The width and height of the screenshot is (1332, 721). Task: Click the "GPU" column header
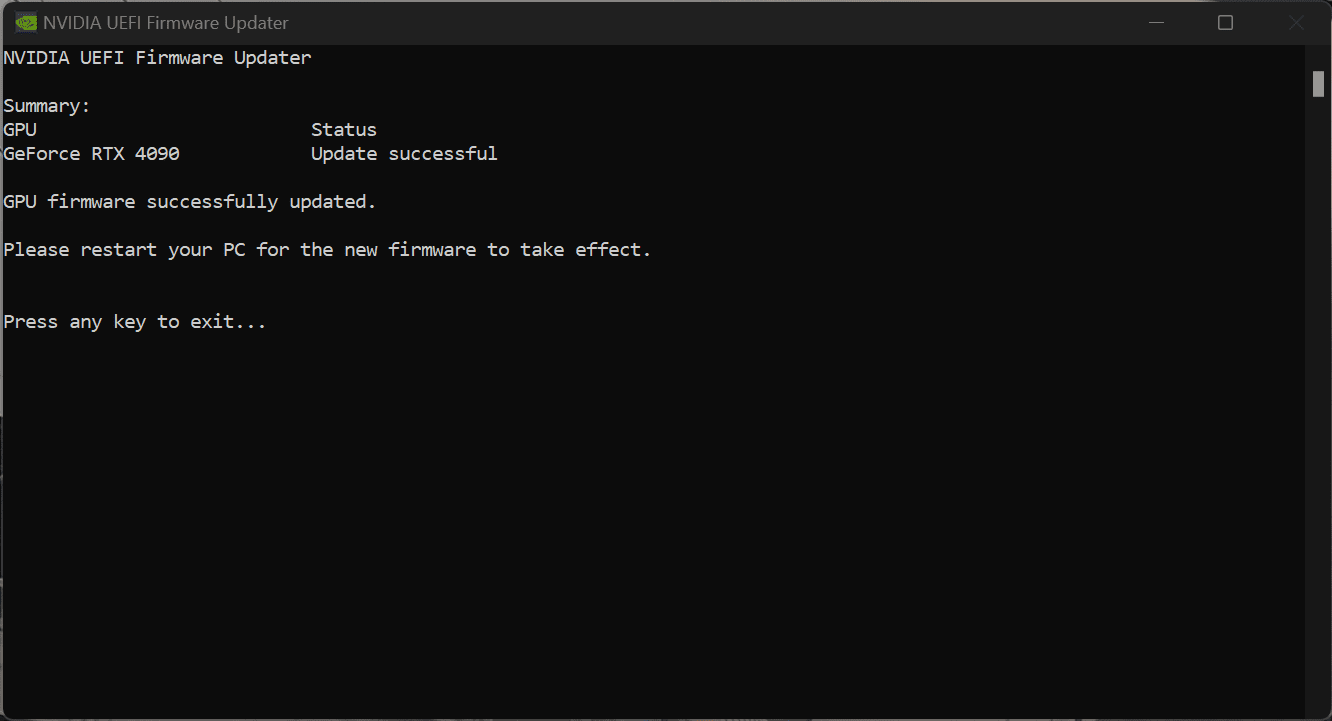pos(20,130)
